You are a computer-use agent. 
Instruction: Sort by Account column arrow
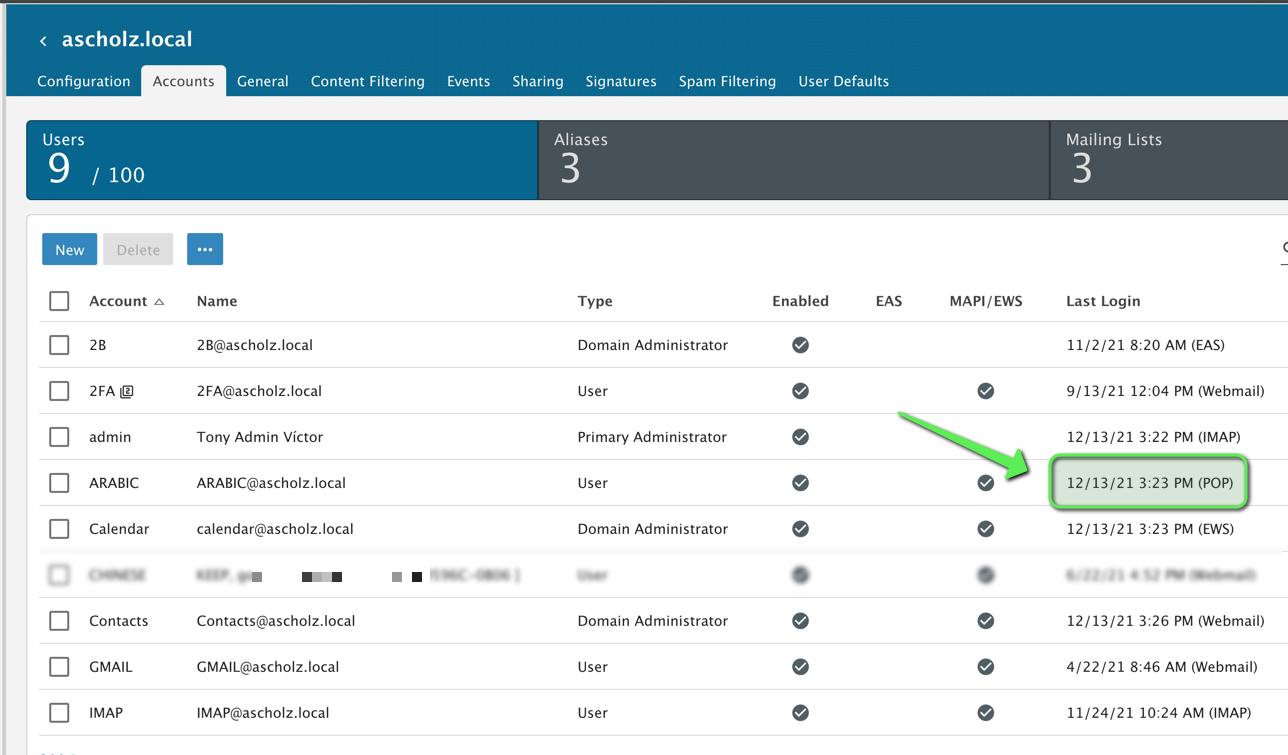click(x=159, y=302)
